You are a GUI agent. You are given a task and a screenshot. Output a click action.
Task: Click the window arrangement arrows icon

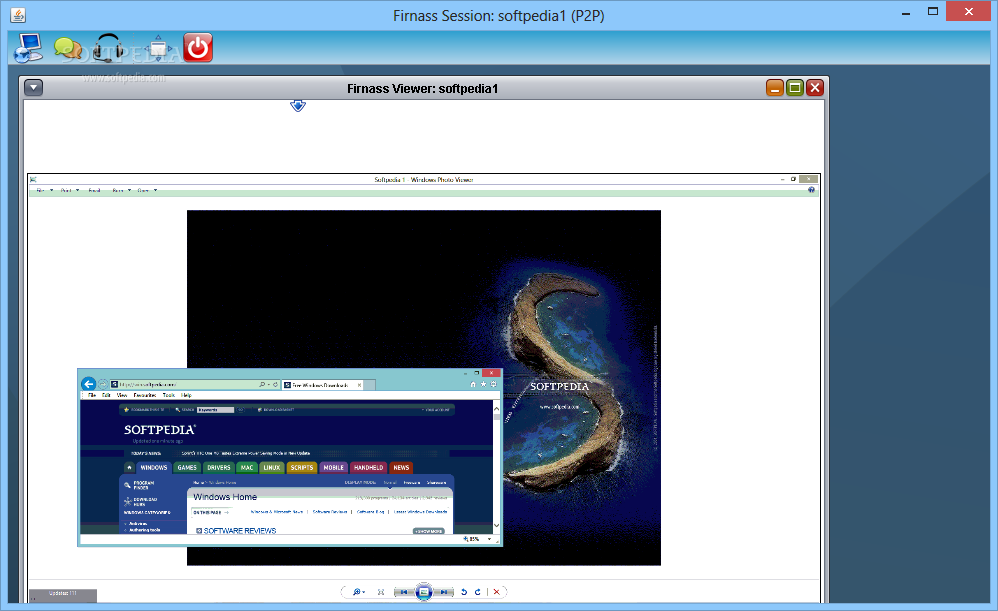(x=158, y=48)
